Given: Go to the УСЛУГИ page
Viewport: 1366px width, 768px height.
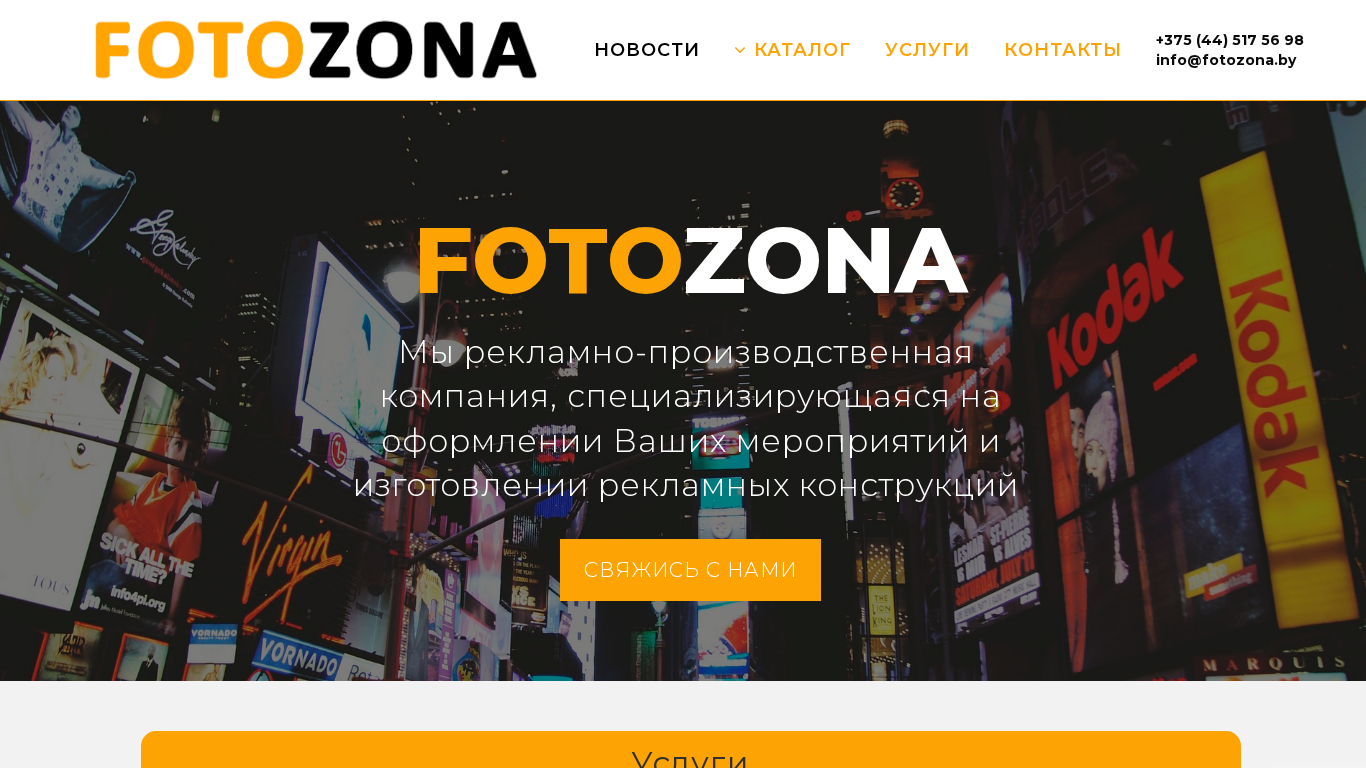Looking at the screenshot, I should (927, 50).
